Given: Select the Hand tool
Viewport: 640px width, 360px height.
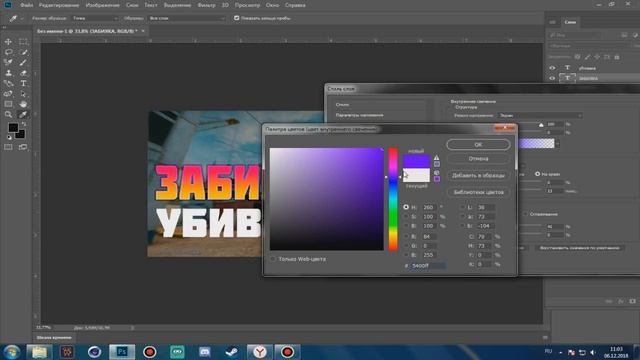Looking at the screenshot, I should [x=23, y=104].
